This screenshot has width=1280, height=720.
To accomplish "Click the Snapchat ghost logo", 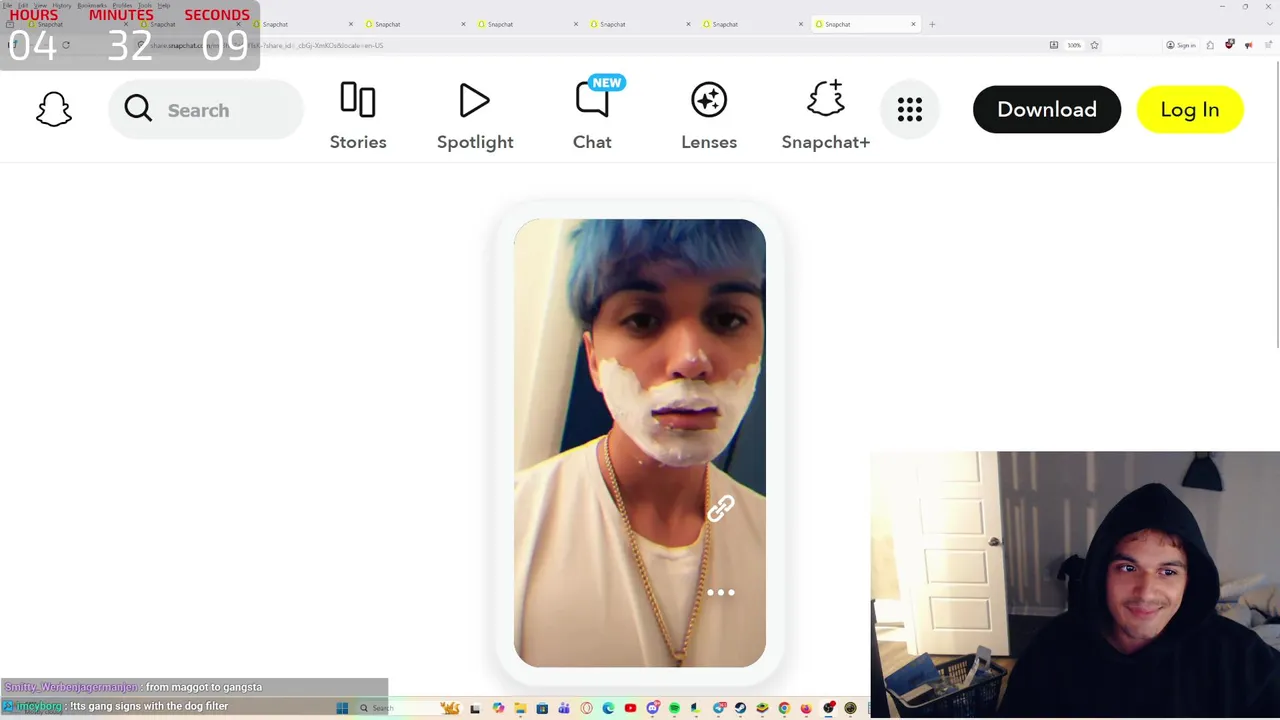I will [x=54, y=110].
